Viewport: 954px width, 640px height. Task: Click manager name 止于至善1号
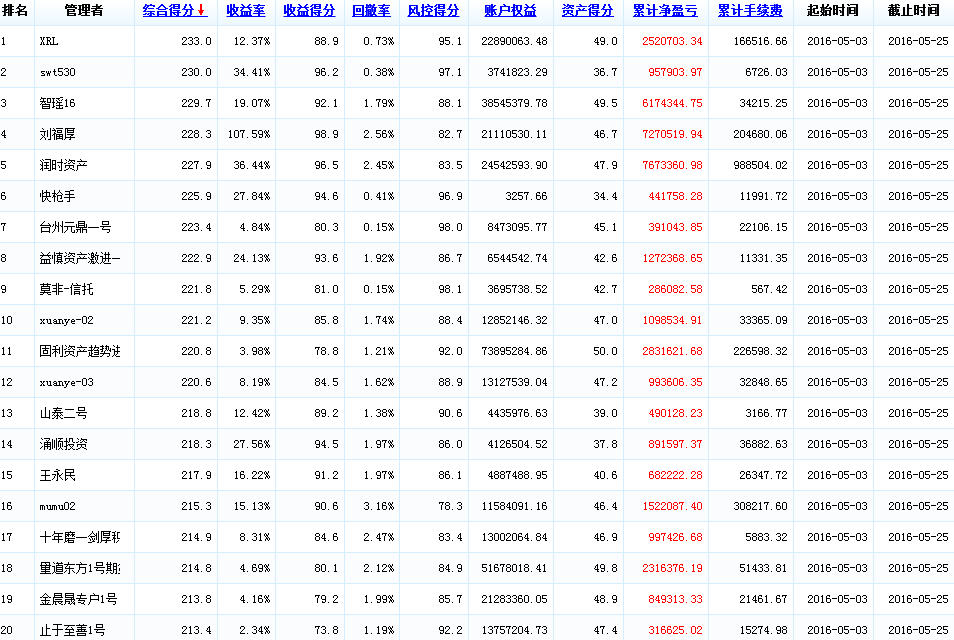[x=72, y=631]
